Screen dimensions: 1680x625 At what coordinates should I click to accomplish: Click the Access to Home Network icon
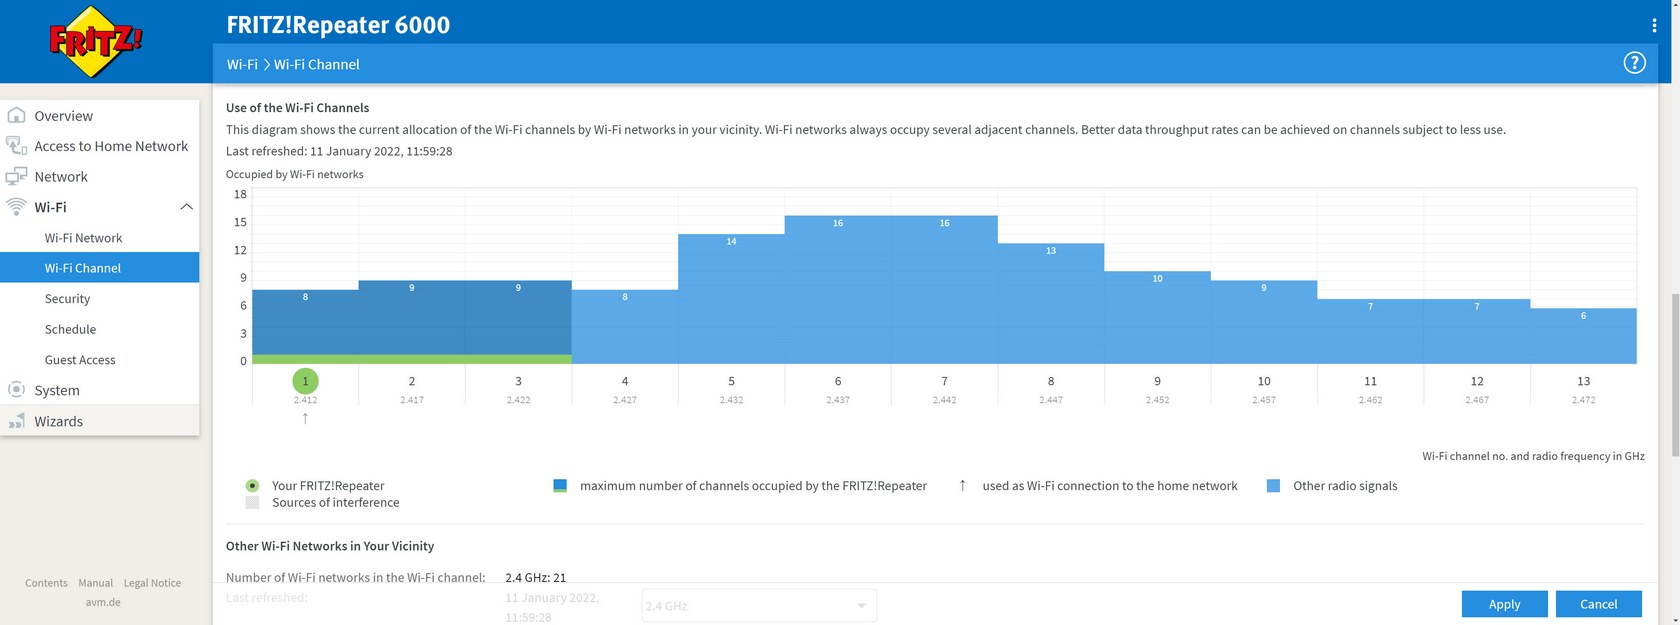16,146
